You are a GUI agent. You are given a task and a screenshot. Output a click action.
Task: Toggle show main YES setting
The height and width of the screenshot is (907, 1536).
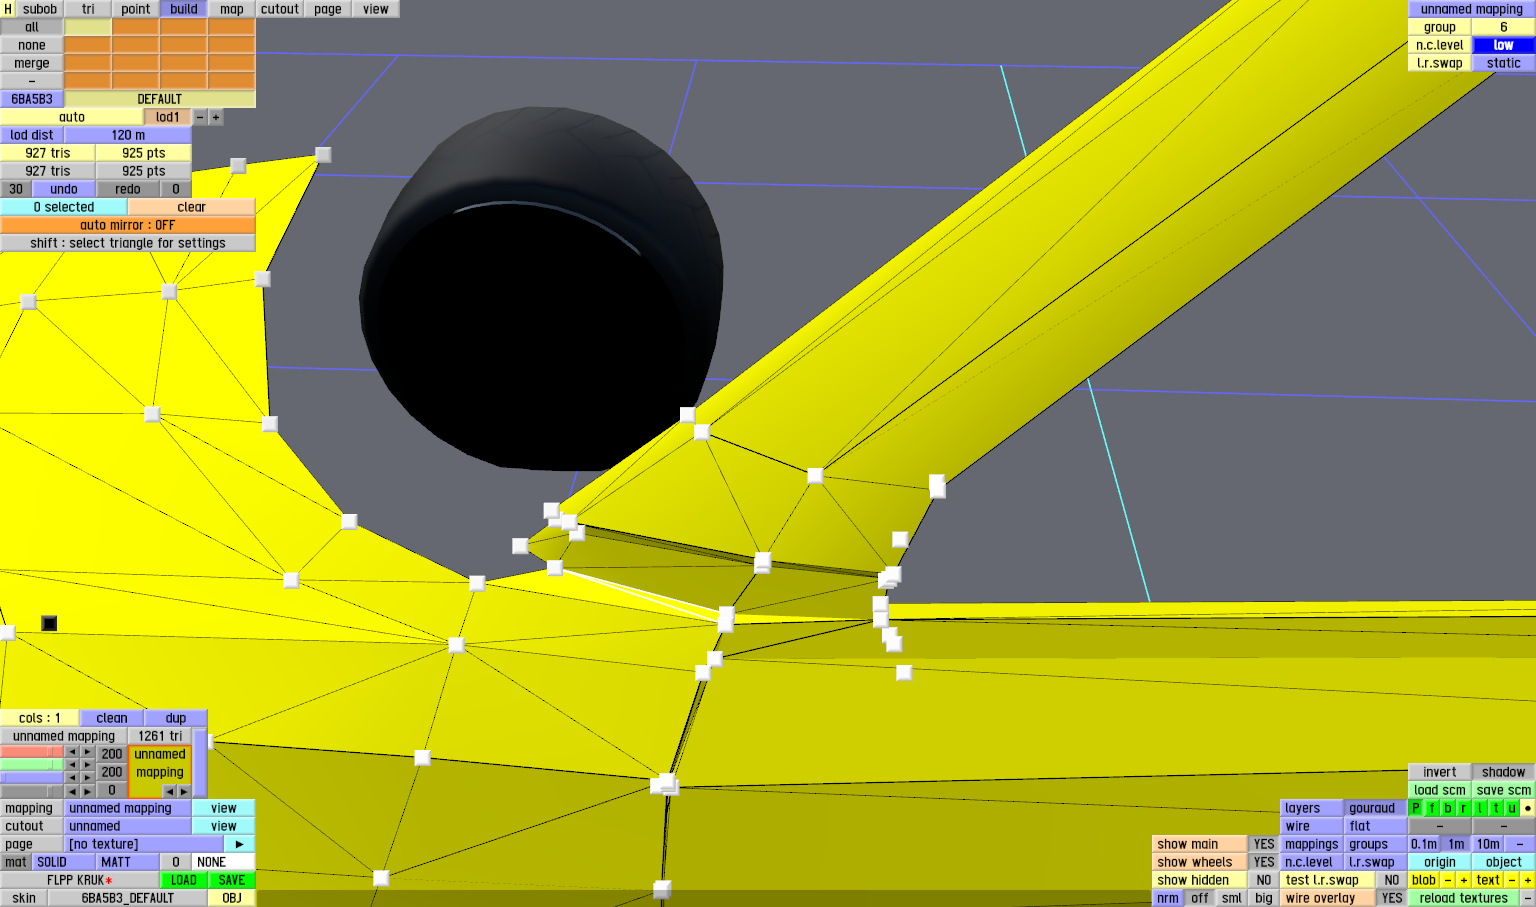[x=1264, y=844]
